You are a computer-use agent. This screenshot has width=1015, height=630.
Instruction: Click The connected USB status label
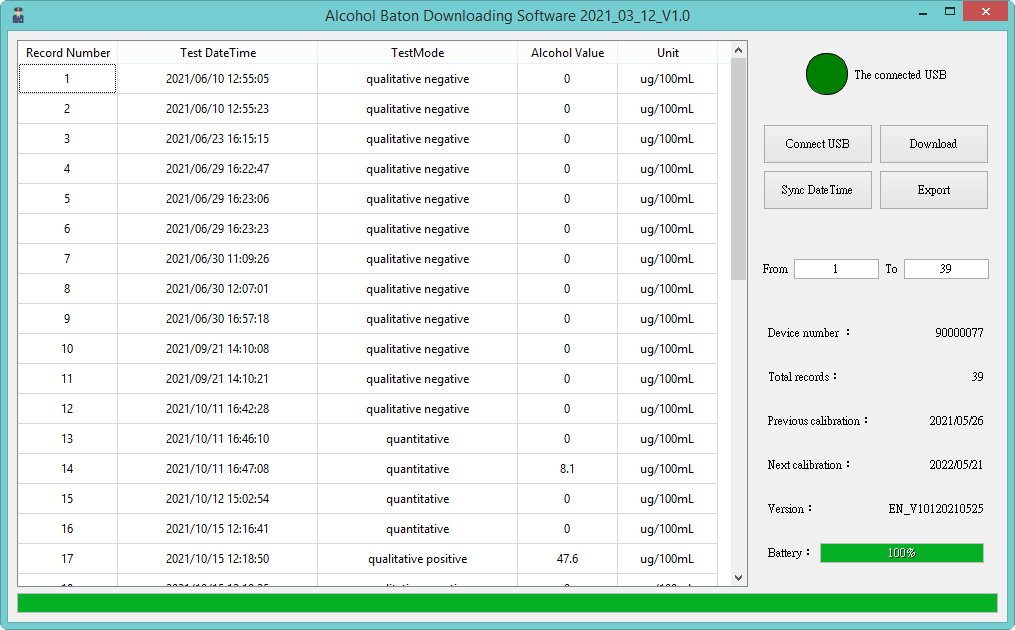[900, 75]
